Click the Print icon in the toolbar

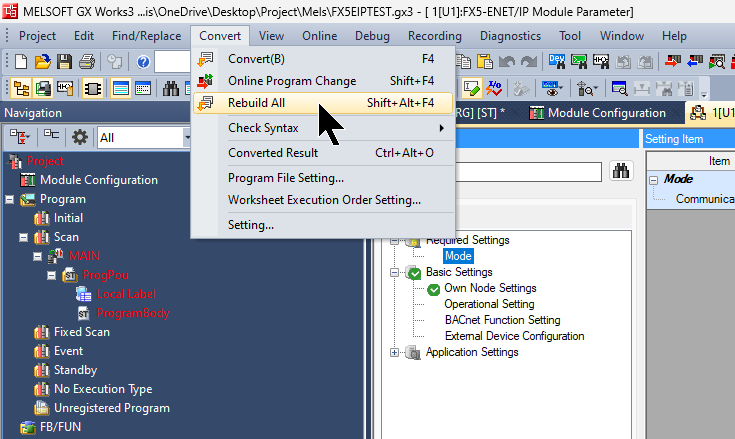click(87, 62)
